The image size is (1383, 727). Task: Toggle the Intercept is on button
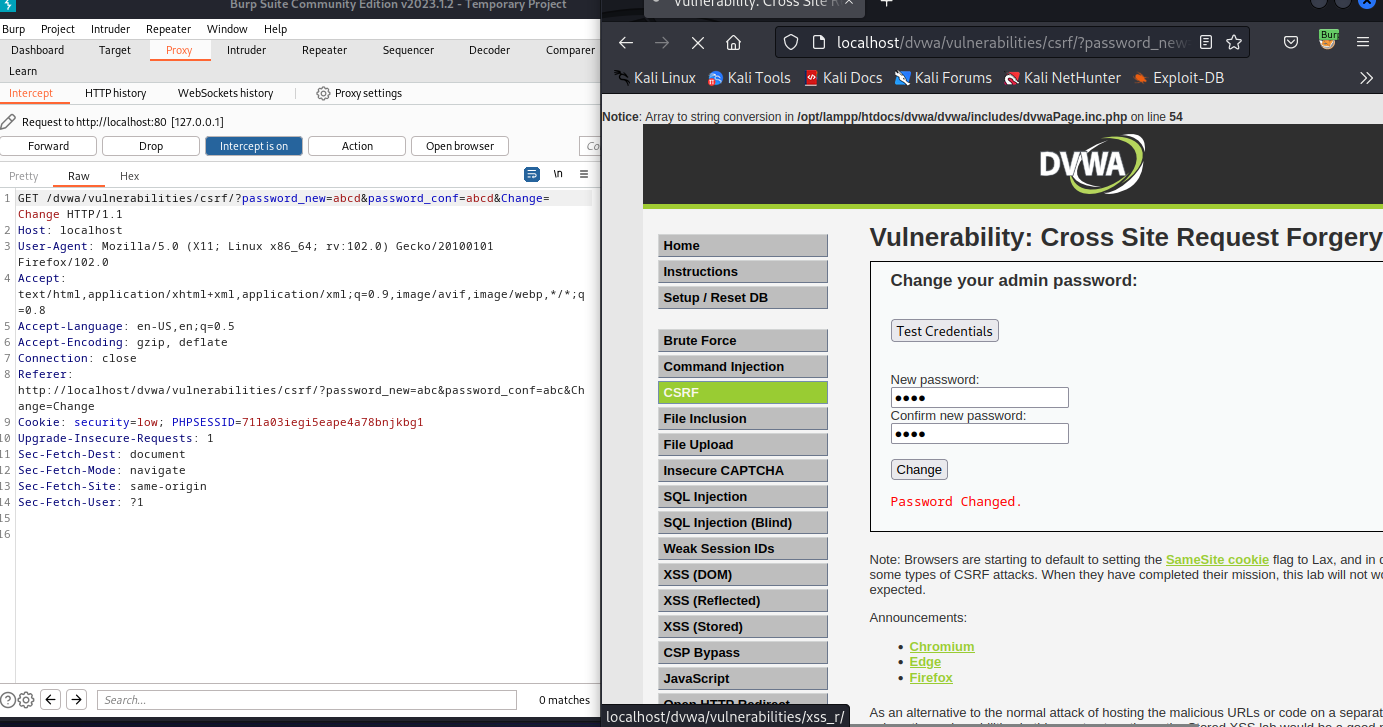pos(254,146)
